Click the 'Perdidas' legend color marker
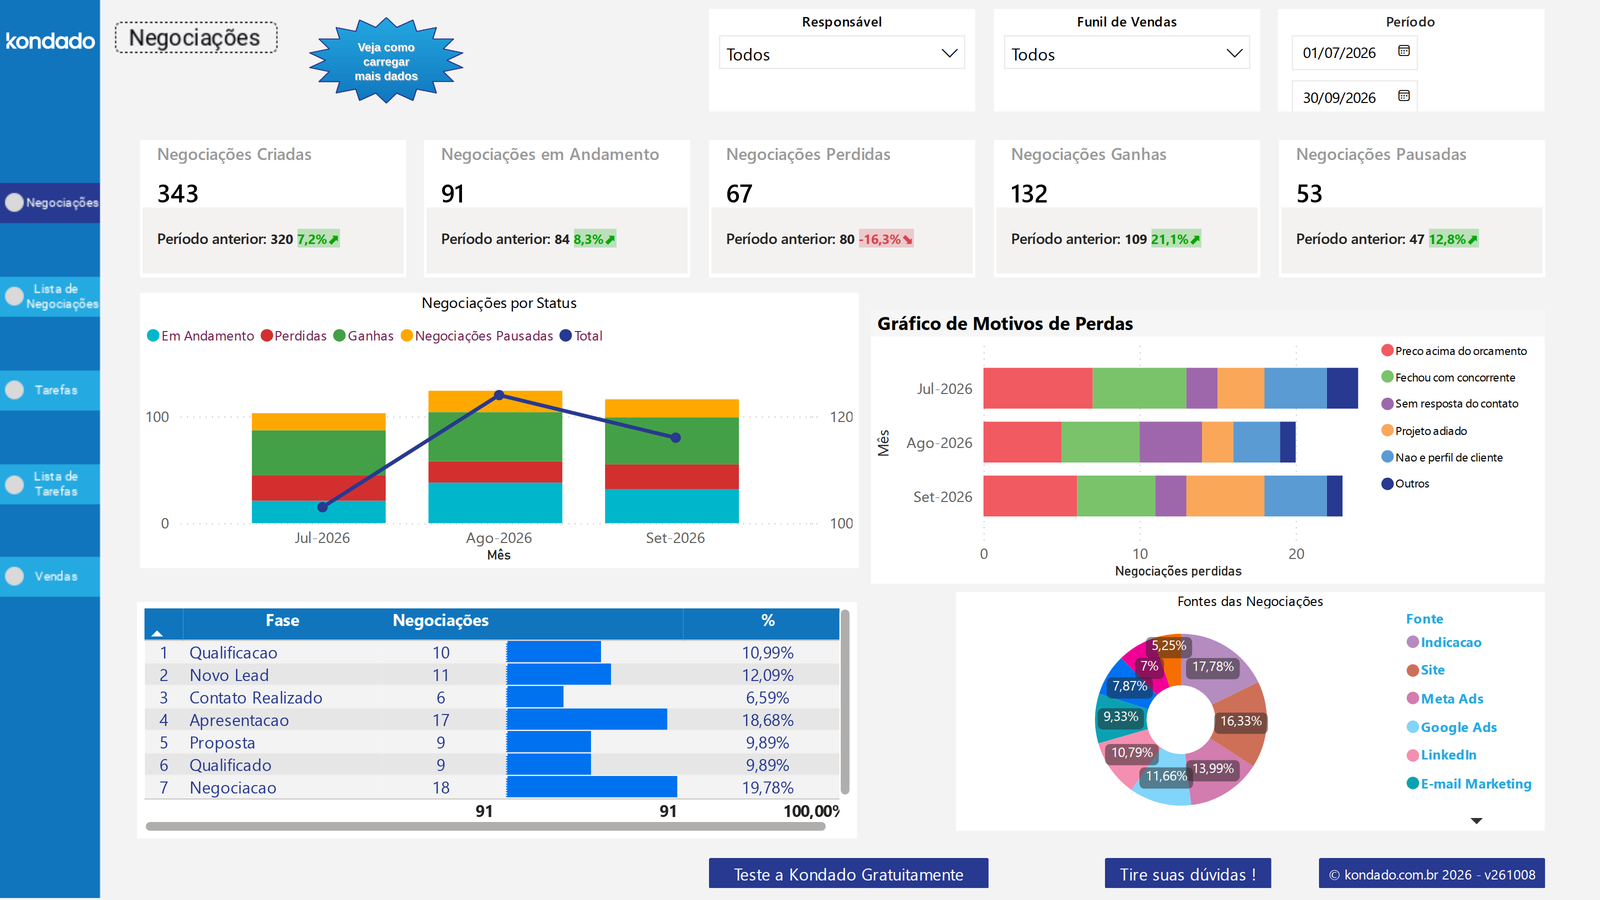This screenshot has height=900, width=1600. [x=267, y=336]
